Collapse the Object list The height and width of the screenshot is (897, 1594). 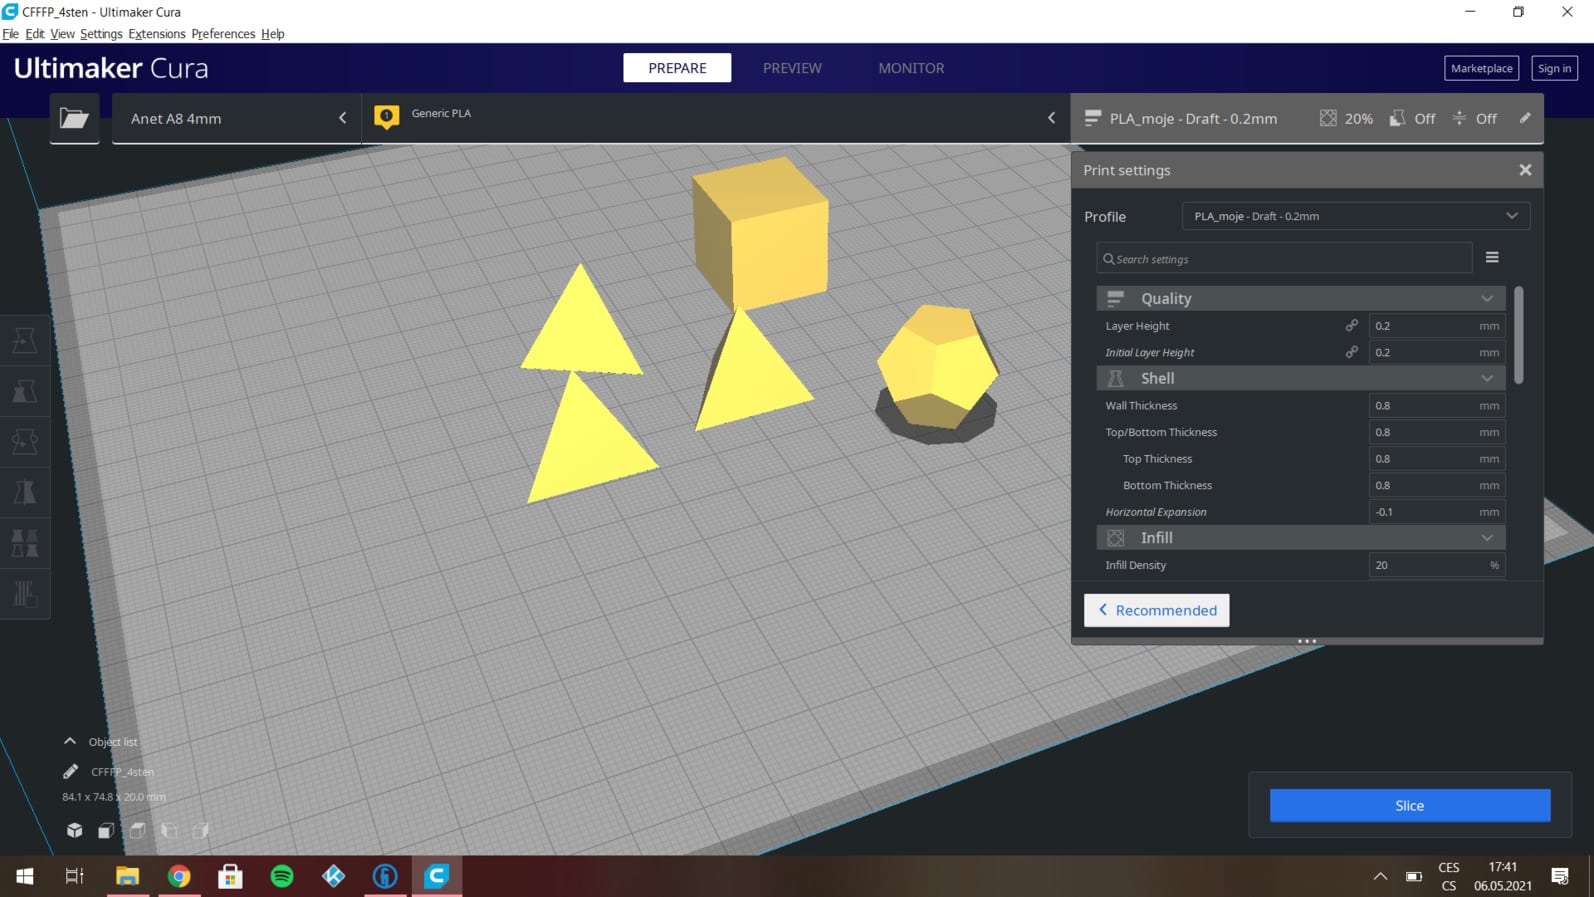coord(70,741)
